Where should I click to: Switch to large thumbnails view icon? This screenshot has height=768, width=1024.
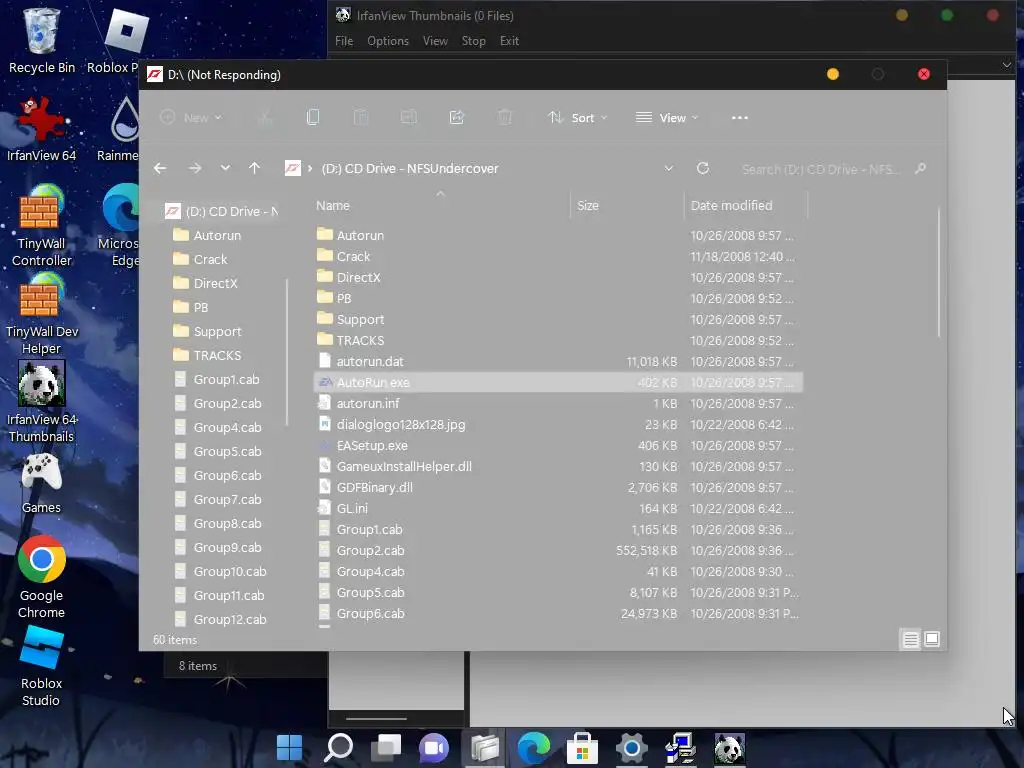(x=932, y=639)
